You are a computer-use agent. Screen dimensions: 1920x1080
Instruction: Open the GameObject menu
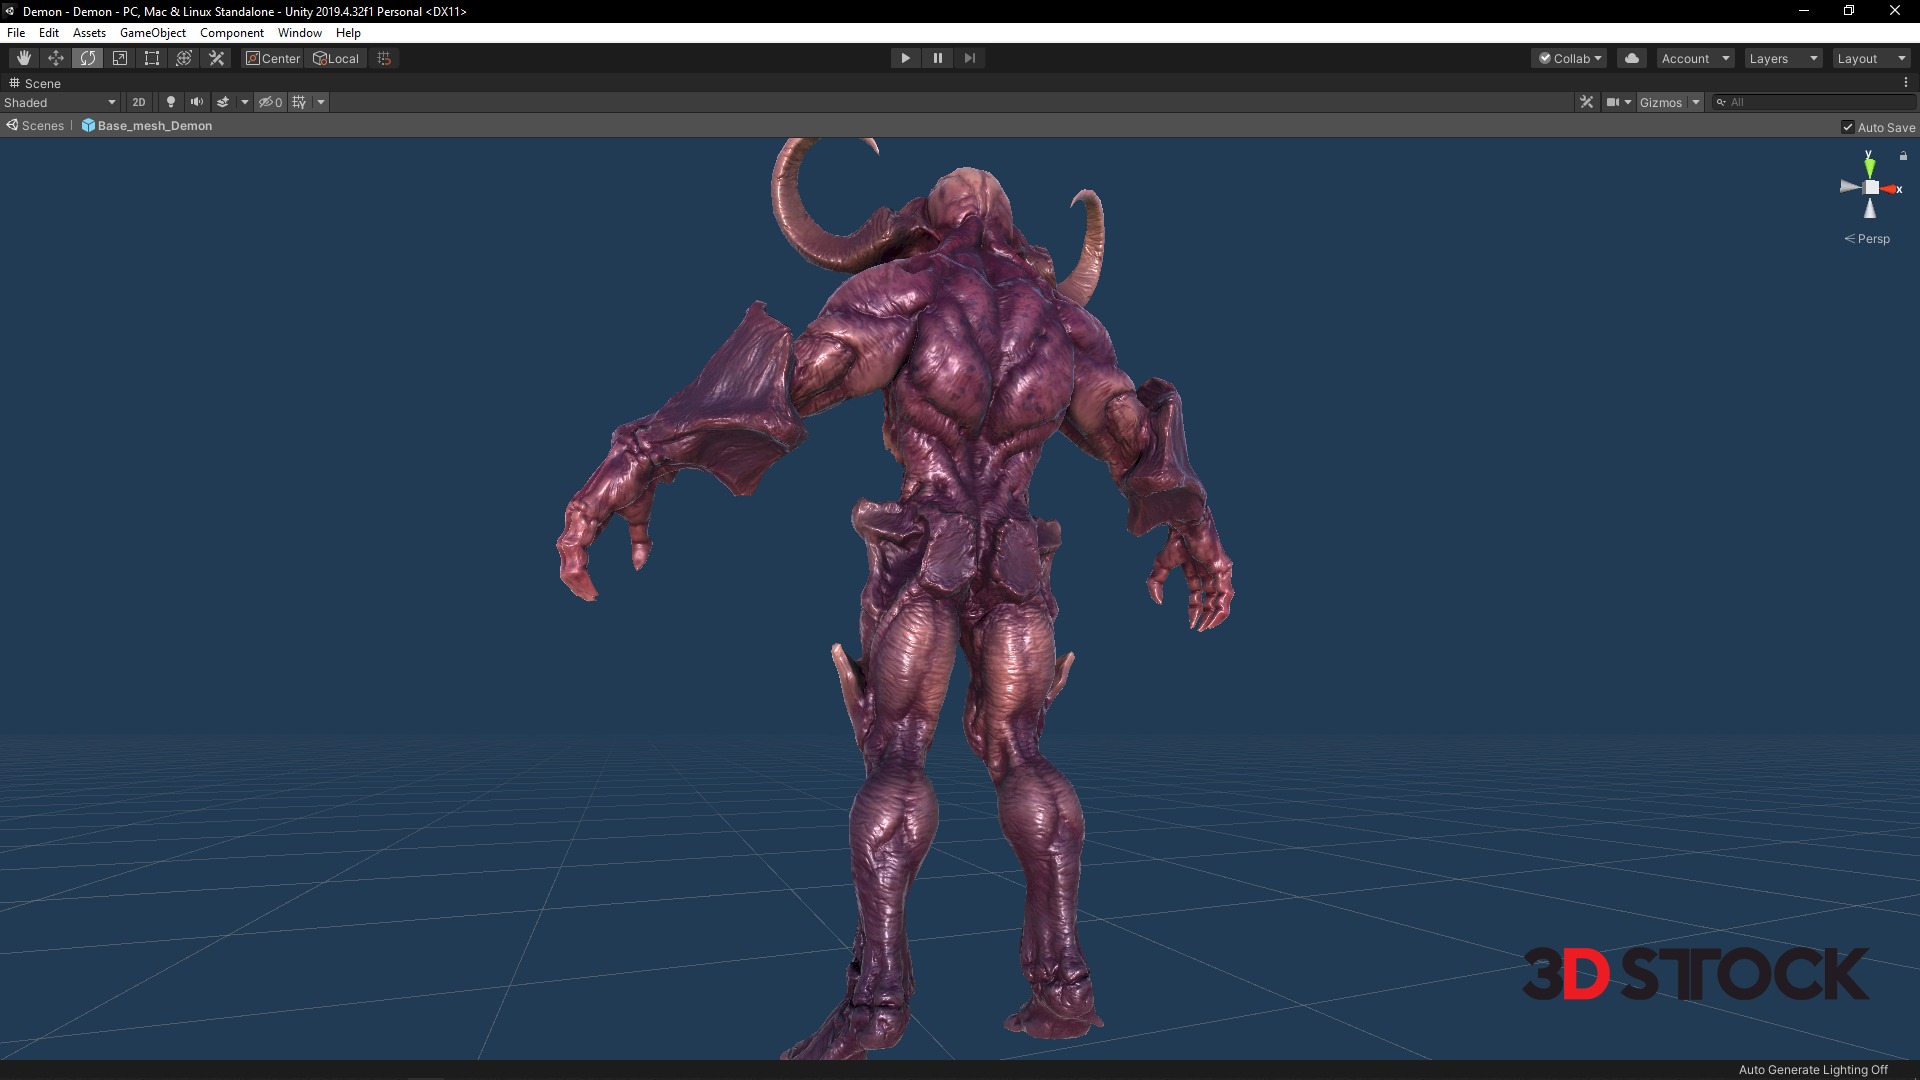pos(152,33)
